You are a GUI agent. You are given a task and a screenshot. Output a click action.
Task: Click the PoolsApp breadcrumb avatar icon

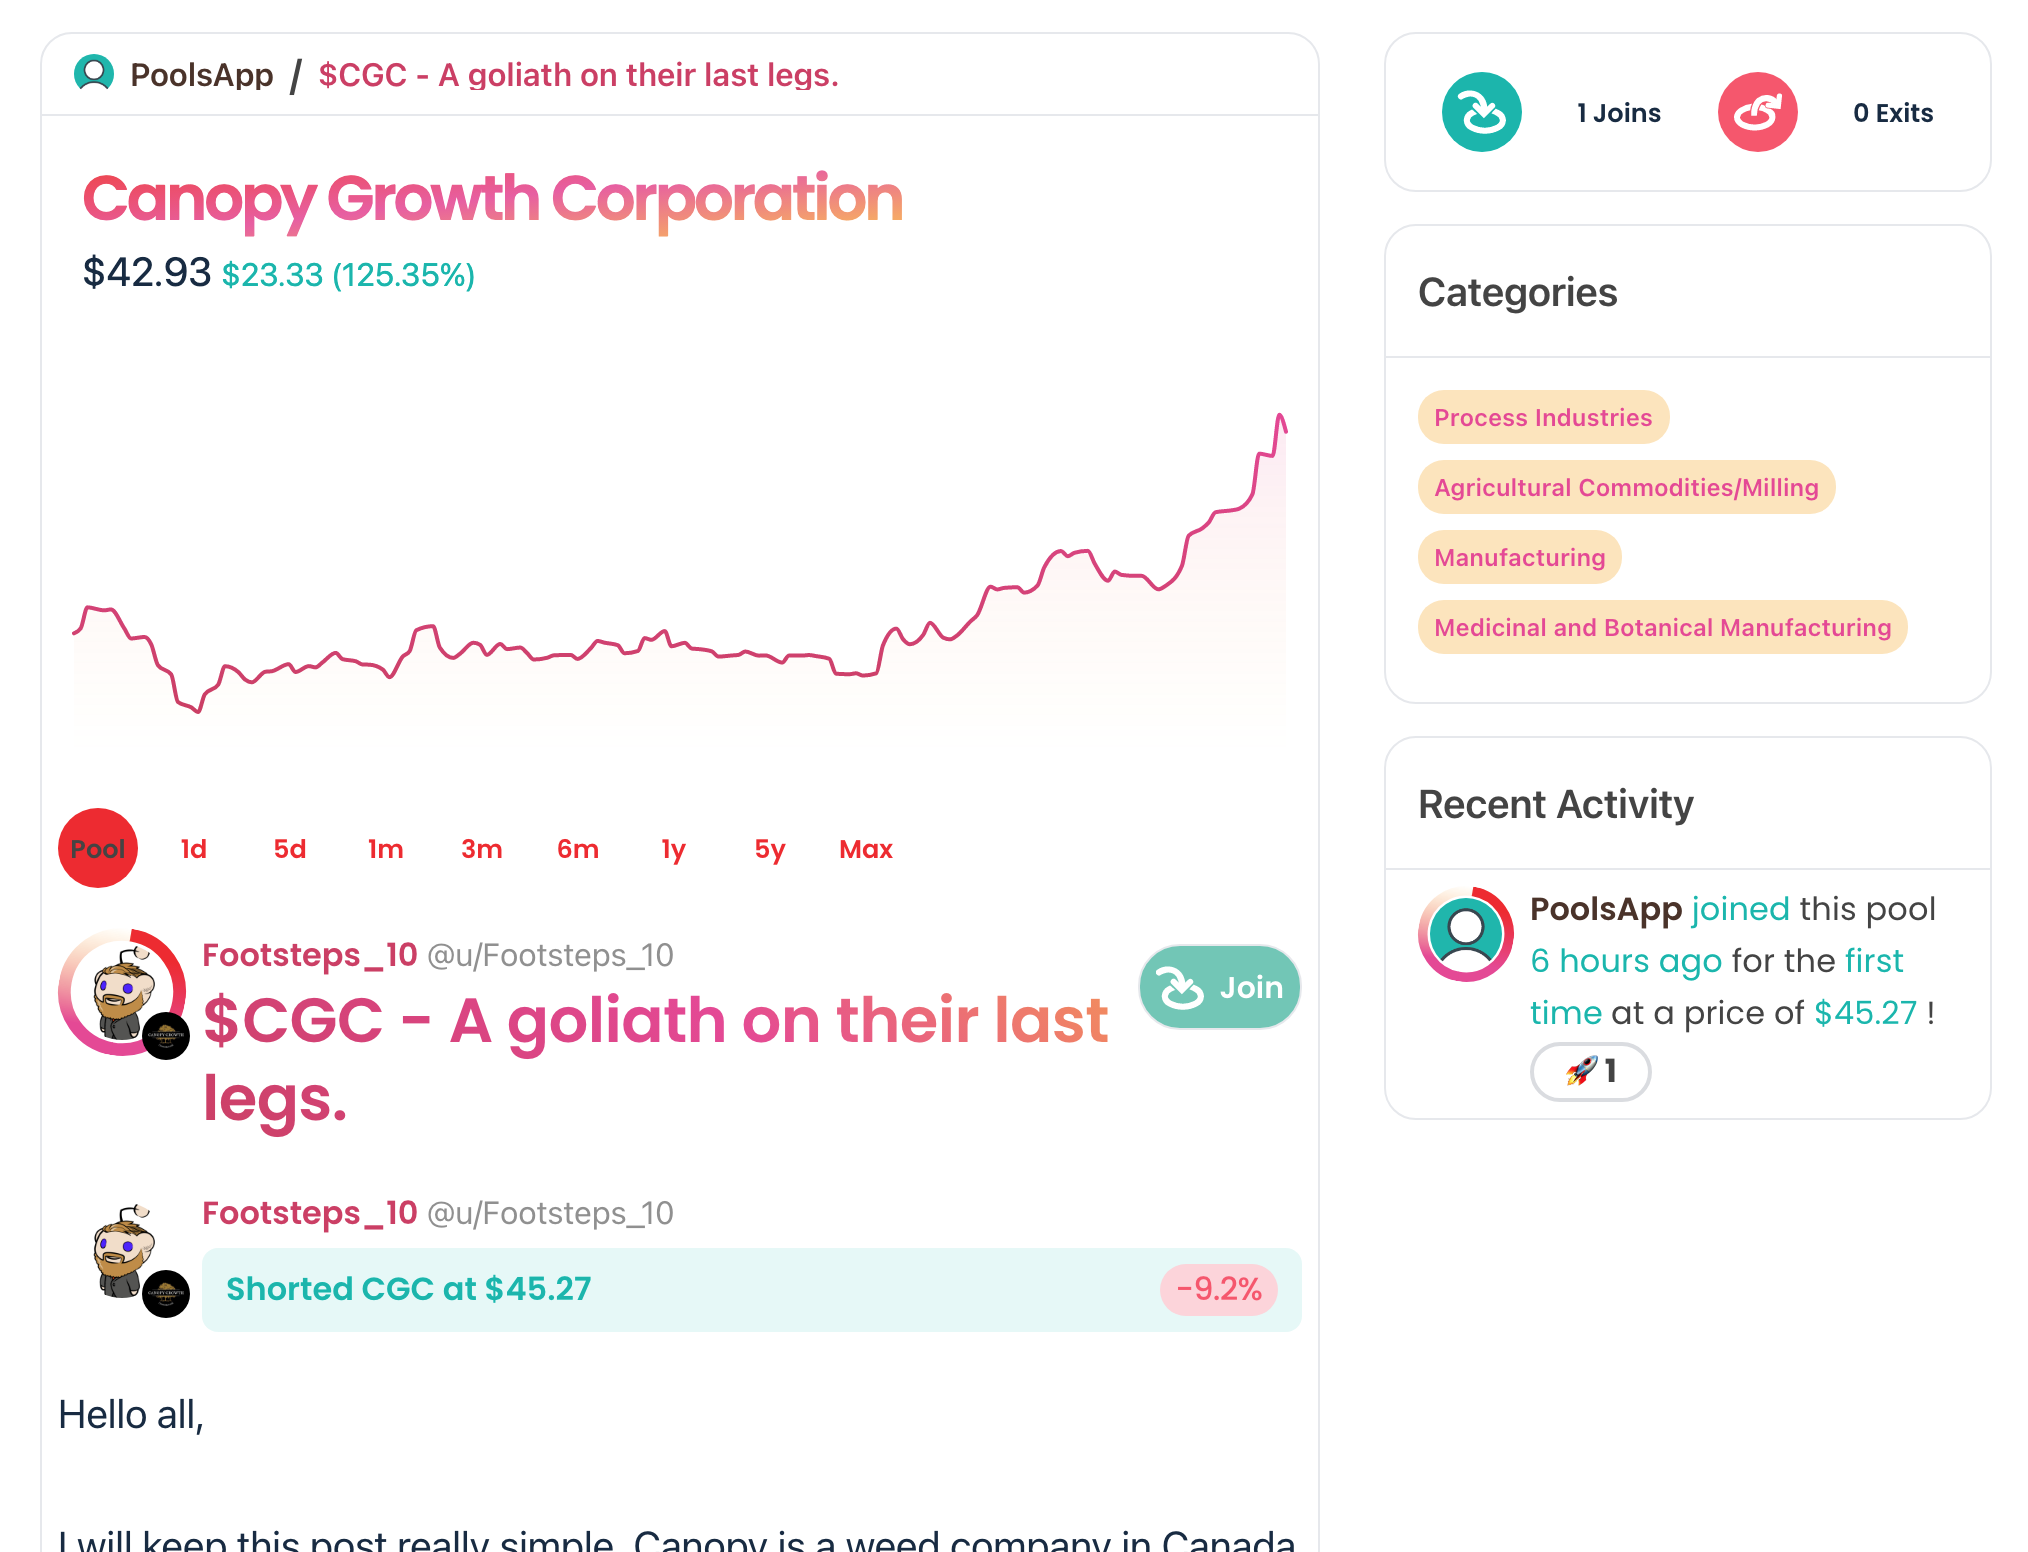point(94,74)
